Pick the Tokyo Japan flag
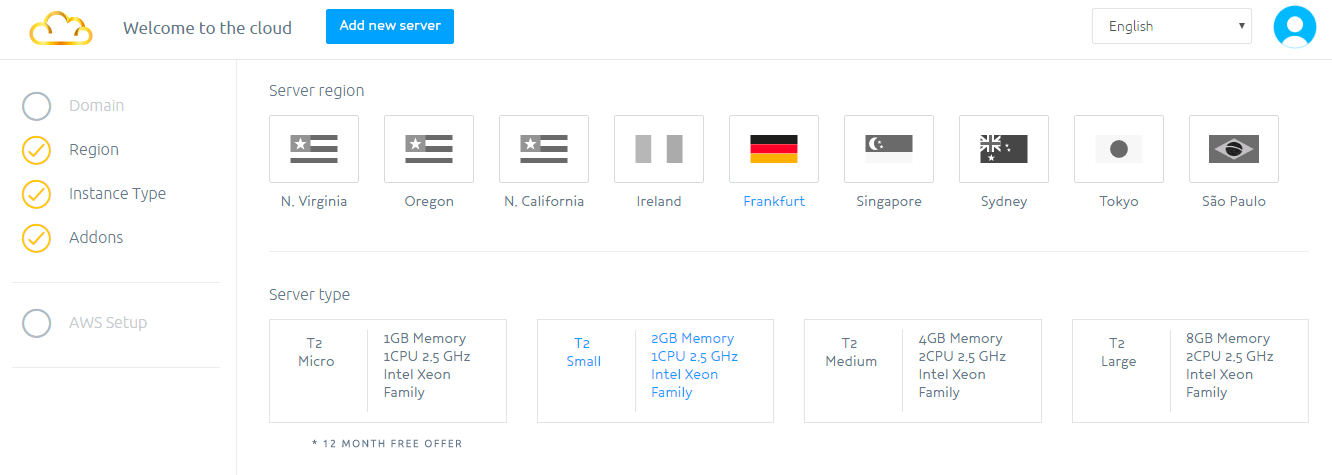 coord(1119,149)
